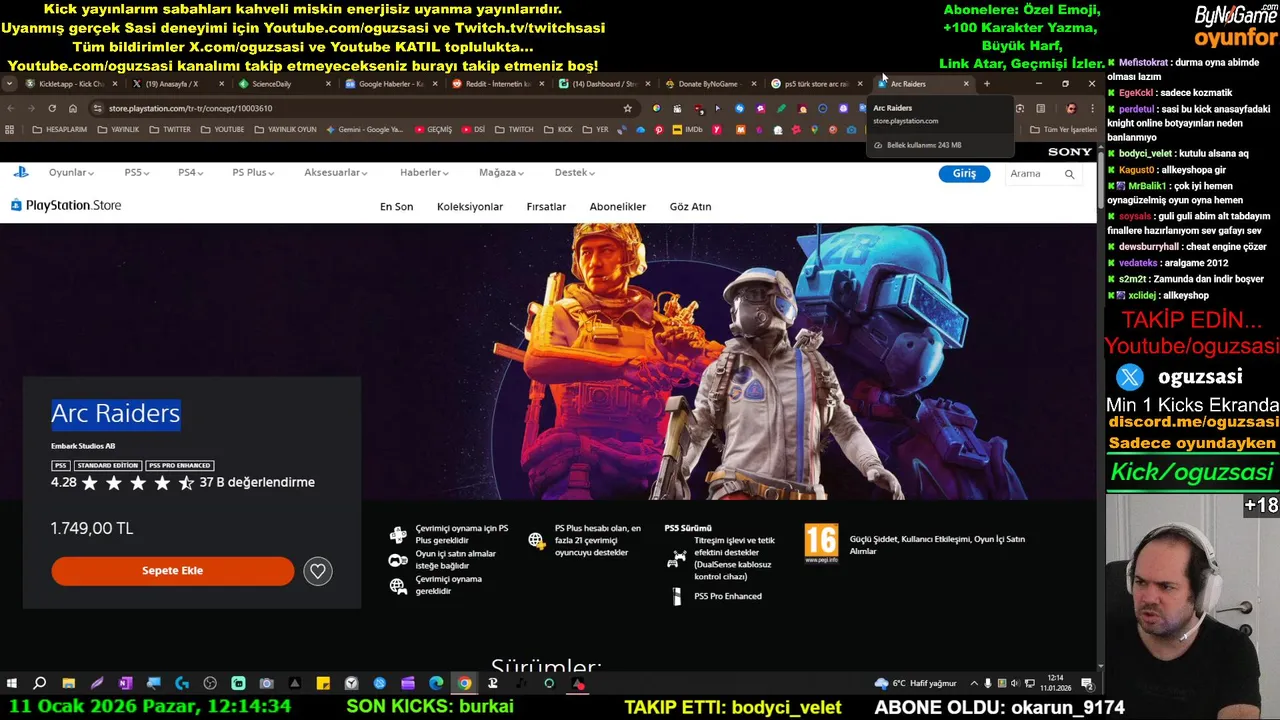Click the Sepete Ekle button
Viewport: 1280px width, 720px height.
pos(173,571)
